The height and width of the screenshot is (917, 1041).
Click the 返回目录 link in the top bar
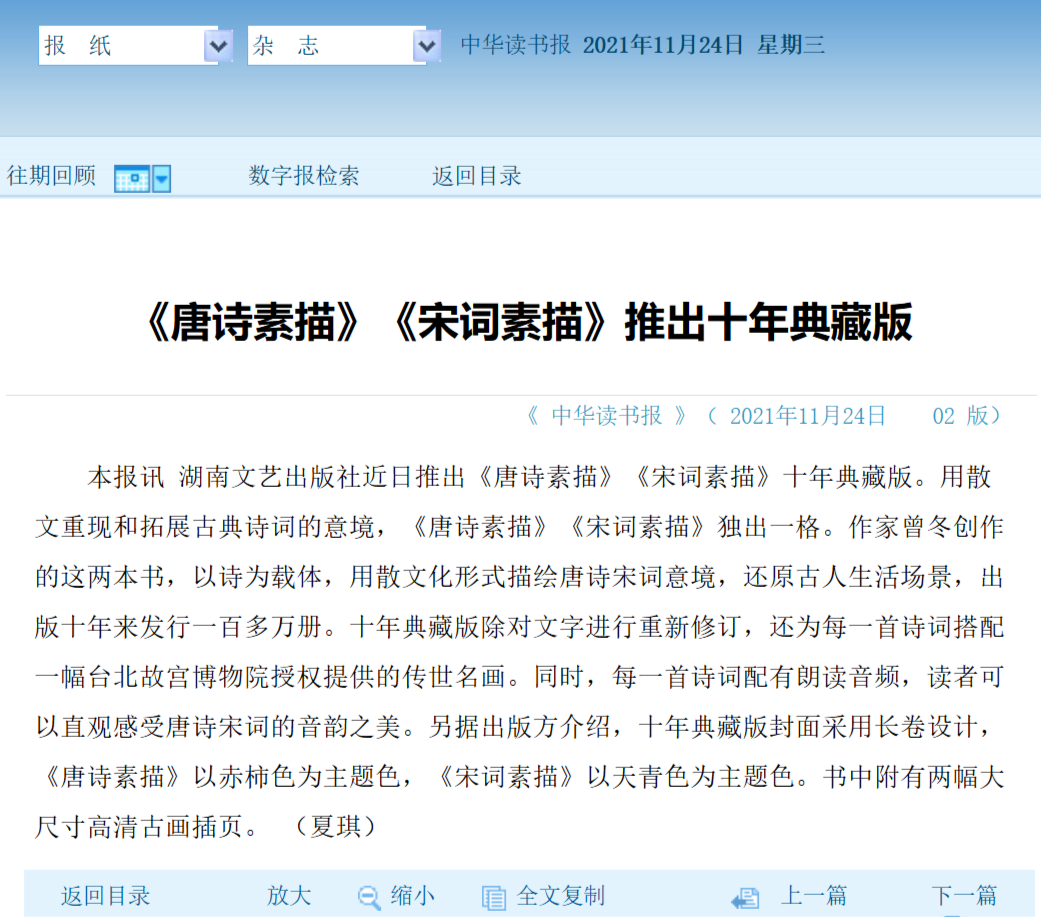point(476,176)
